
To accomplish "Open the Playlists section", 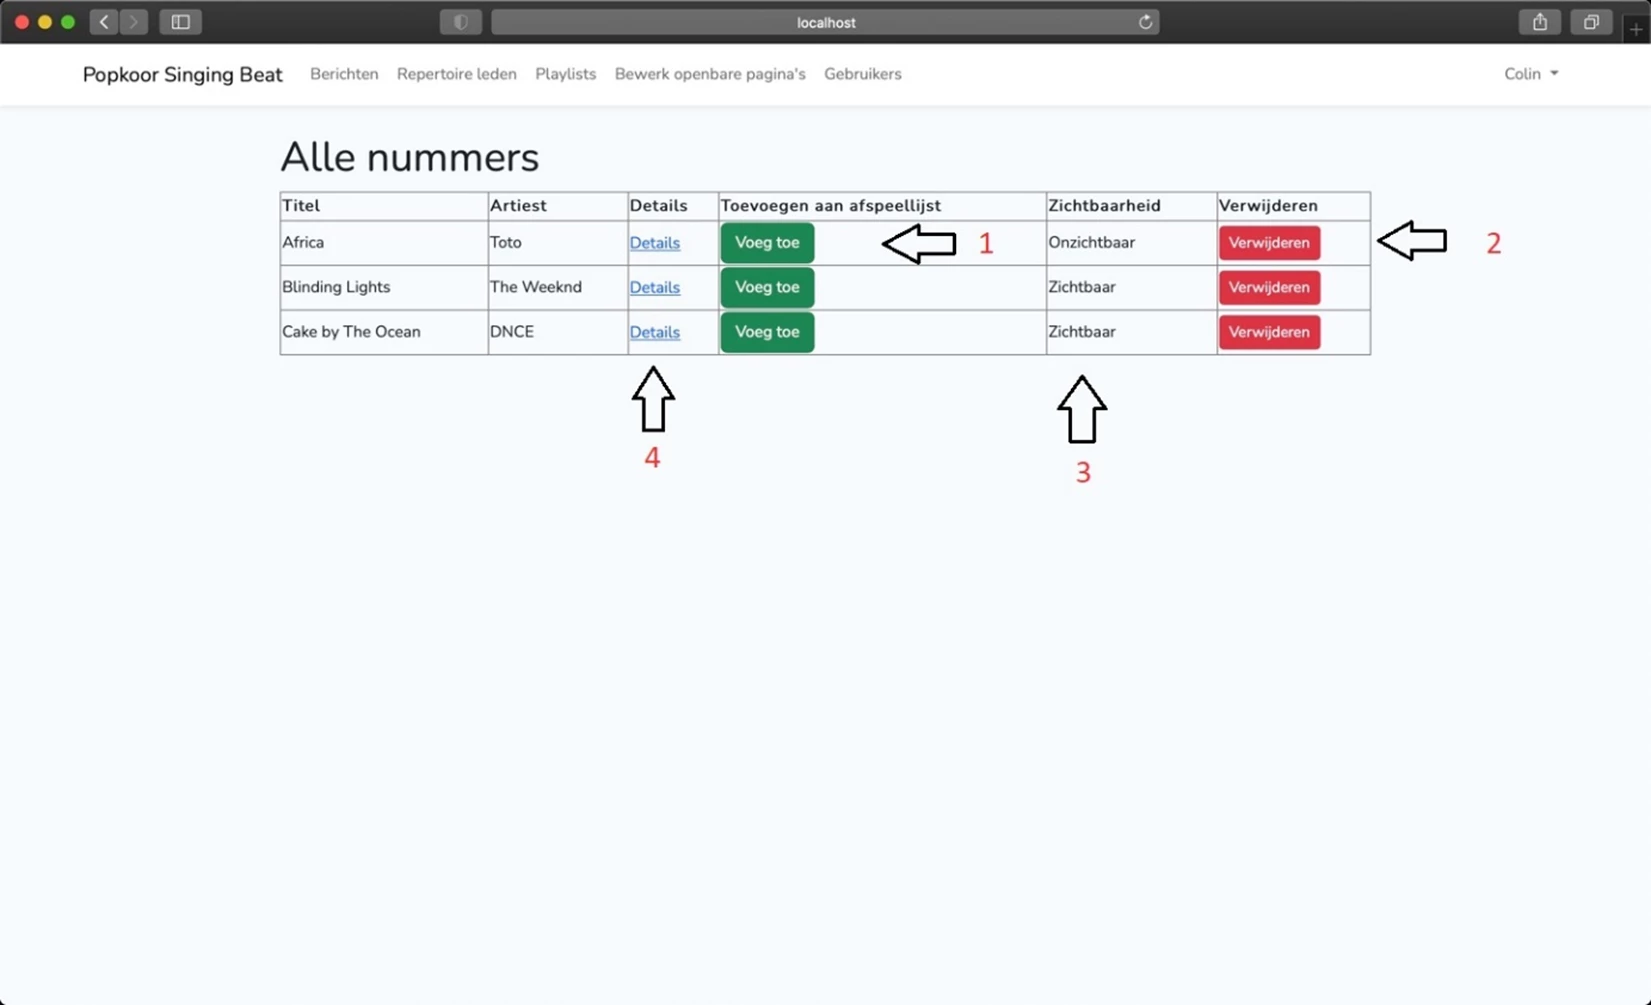I will coord(565,74).
